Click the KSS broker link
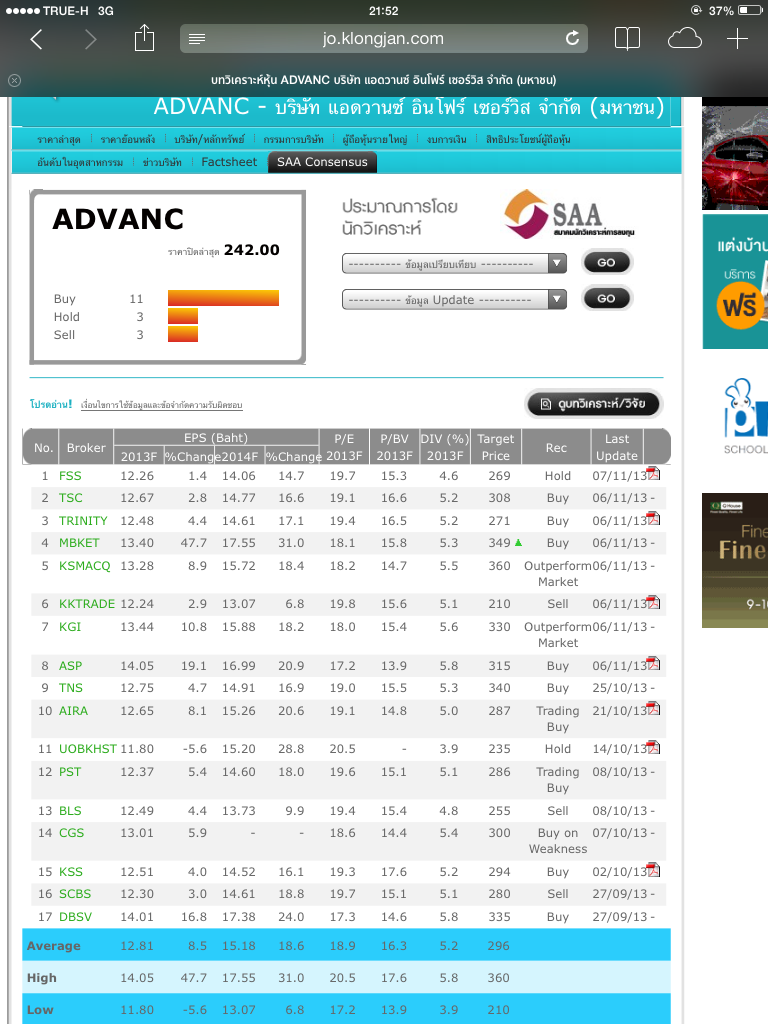Screen dimensions: 768x1024 [x=71, y=872]
